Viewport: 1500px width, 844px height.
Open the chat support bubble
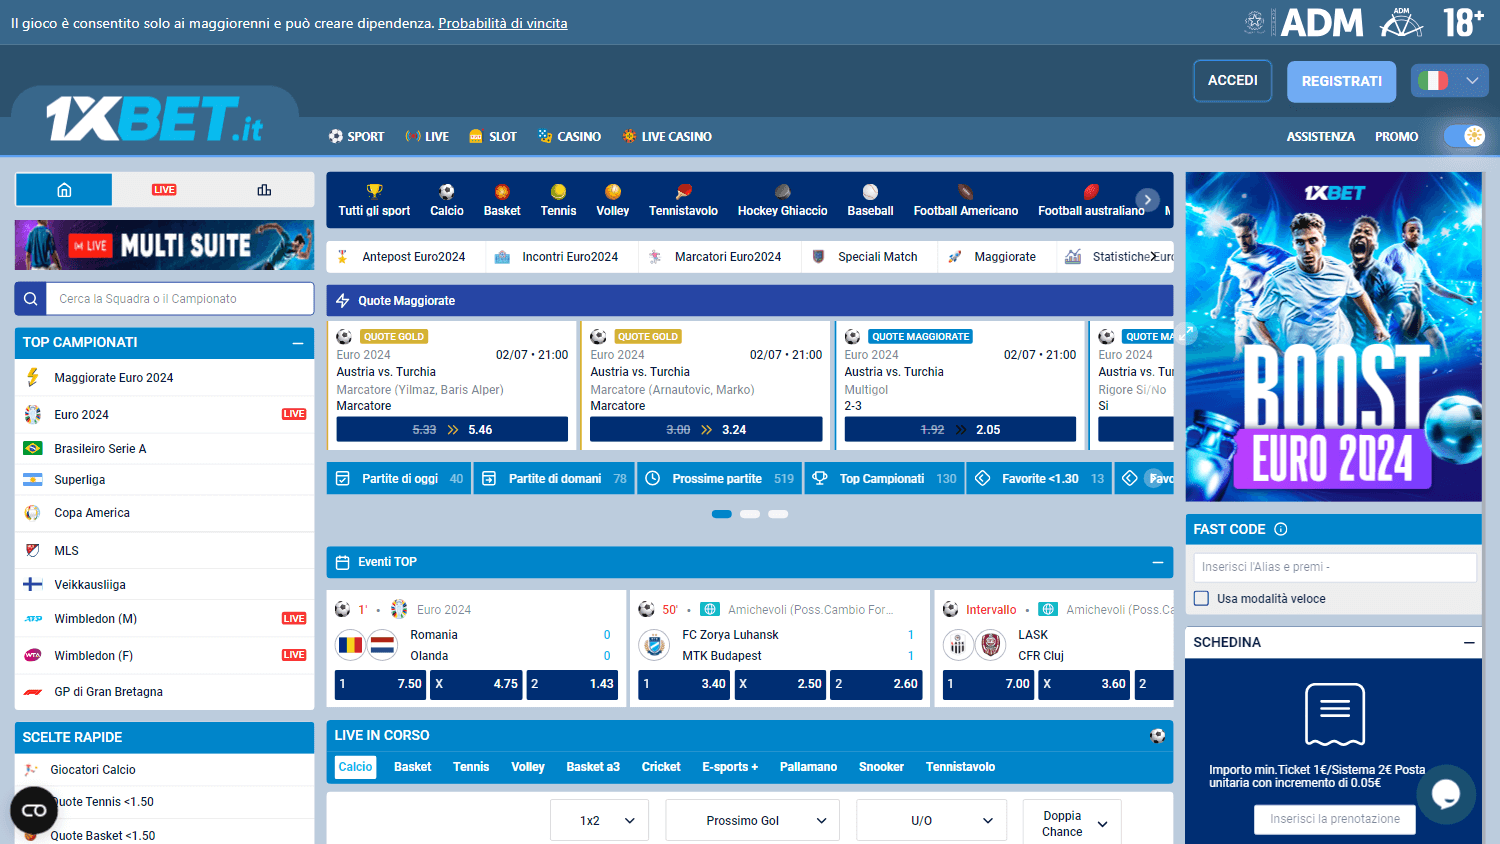pos(1446,794)
